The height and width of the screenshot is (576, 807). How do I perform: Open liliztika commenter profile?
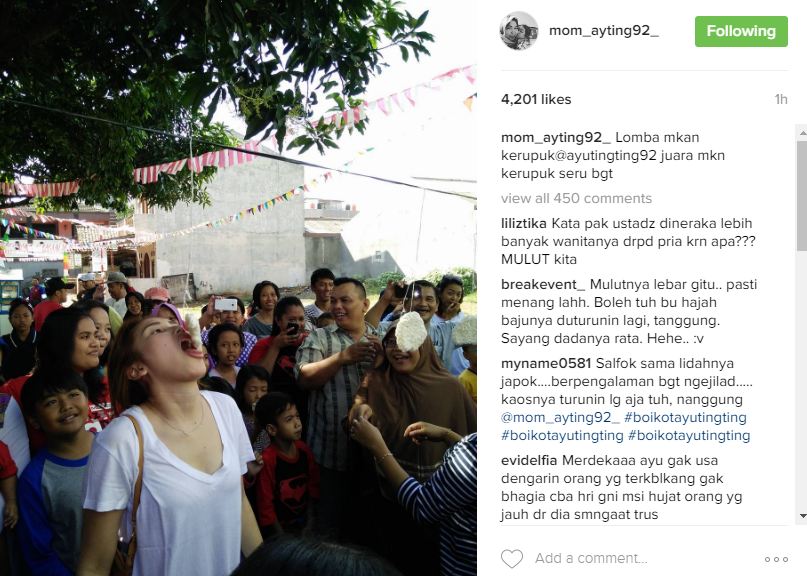[x=523, y=223]
